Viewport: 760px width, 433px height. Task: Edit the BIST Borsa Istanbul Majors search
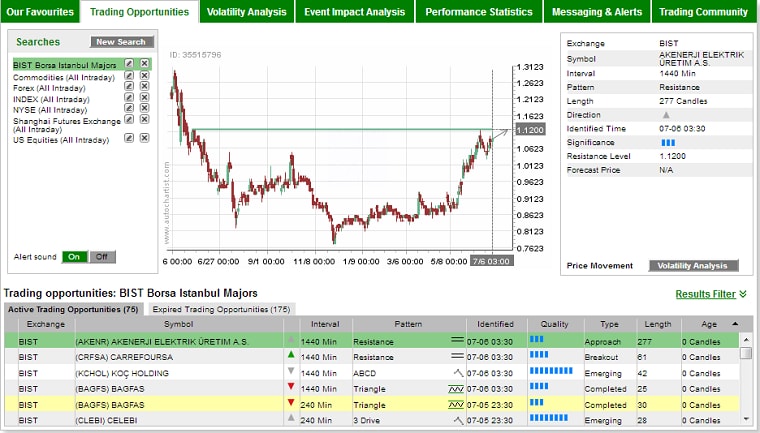(129, 64)
